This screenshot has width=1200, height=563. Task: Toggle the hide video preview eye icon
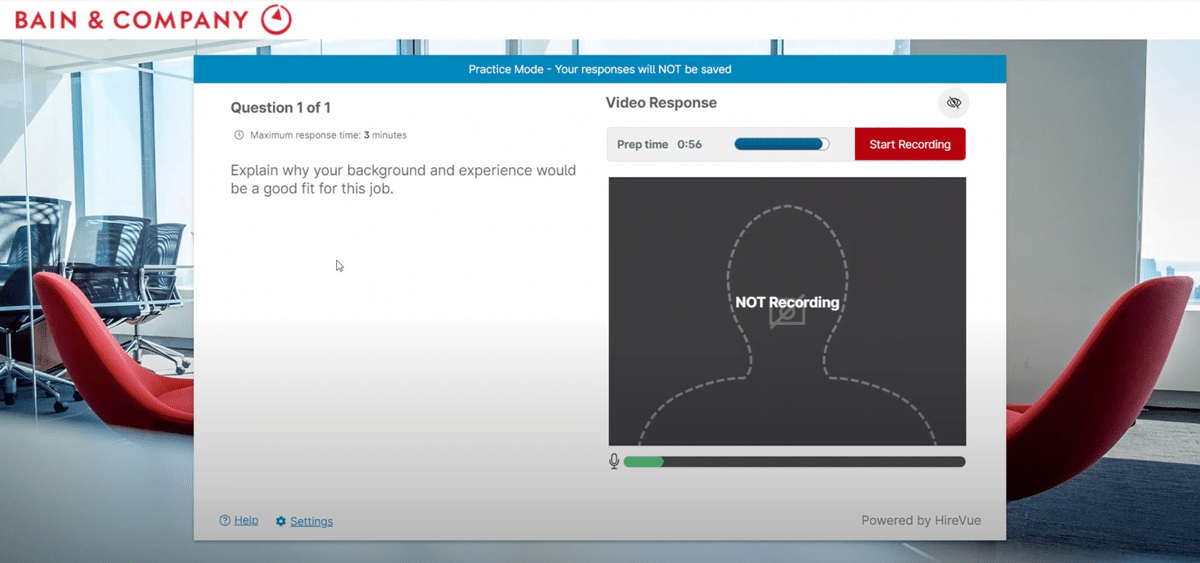pyautogui.click(x=953, y=103)
